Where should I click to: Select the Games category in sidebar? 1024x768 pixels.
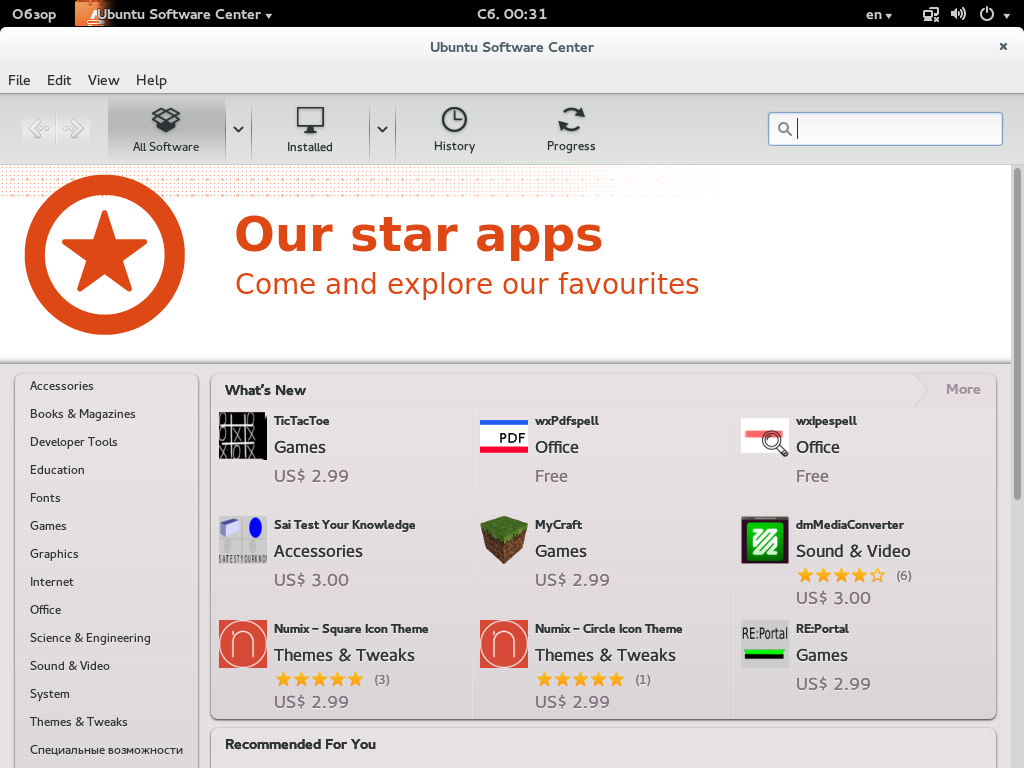pyautogui.click(x=48, y=526)
